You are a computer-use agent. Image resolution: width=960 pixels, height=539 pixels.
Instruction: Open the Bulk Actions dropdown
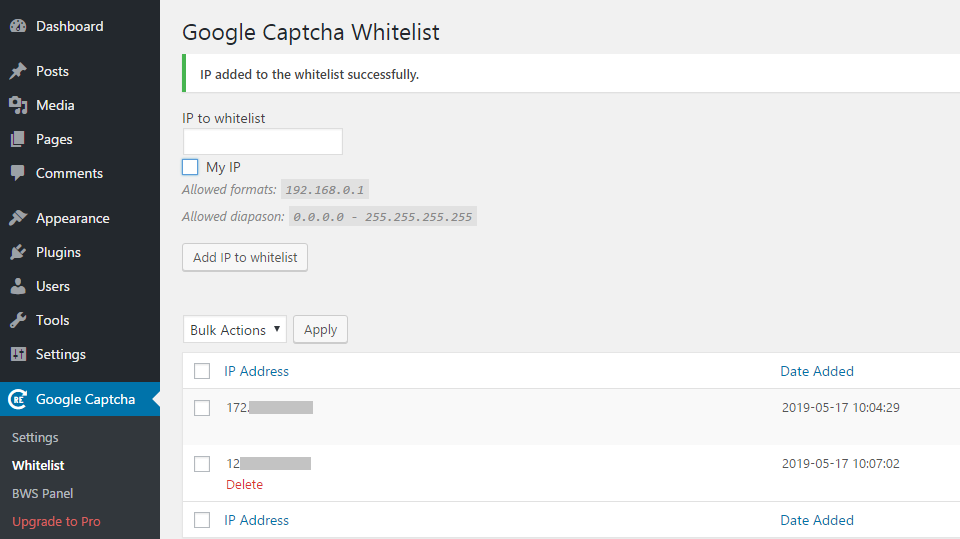(234, 330)
